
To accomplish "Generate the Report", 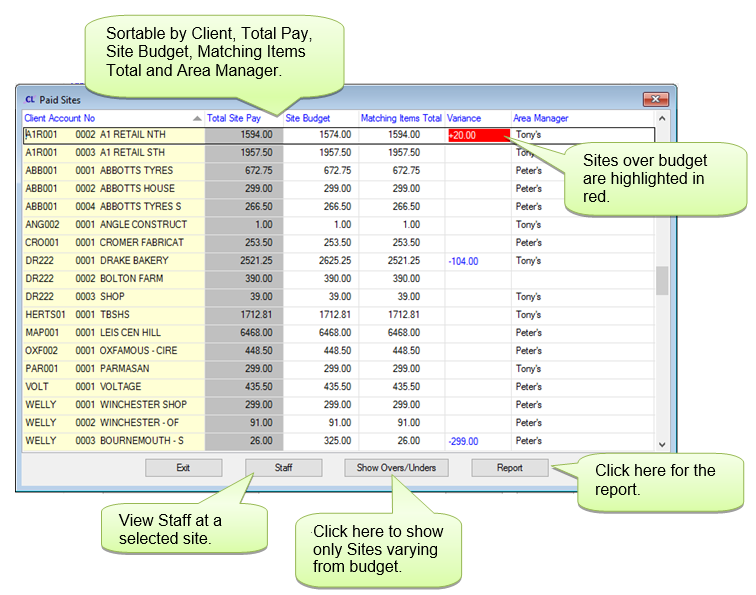I will tap(509, 468).
